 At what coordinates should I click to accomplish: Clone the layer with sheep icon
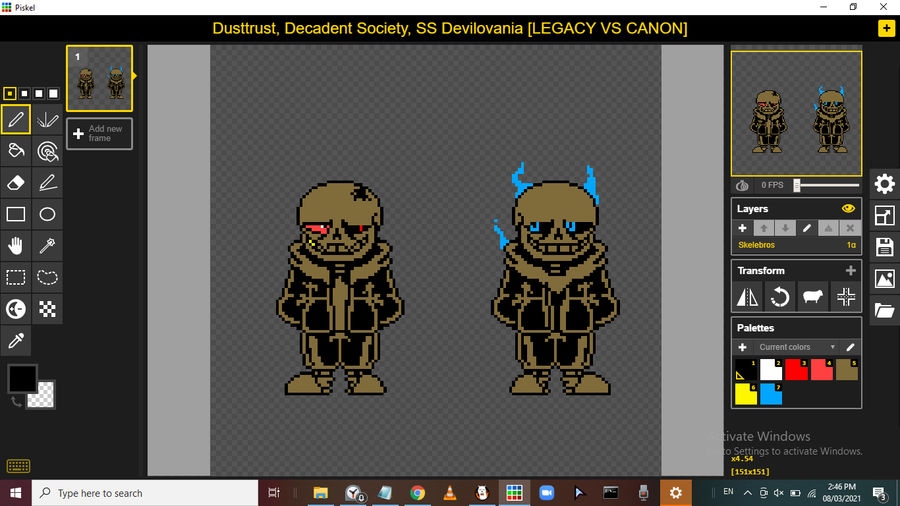point(813,297)
